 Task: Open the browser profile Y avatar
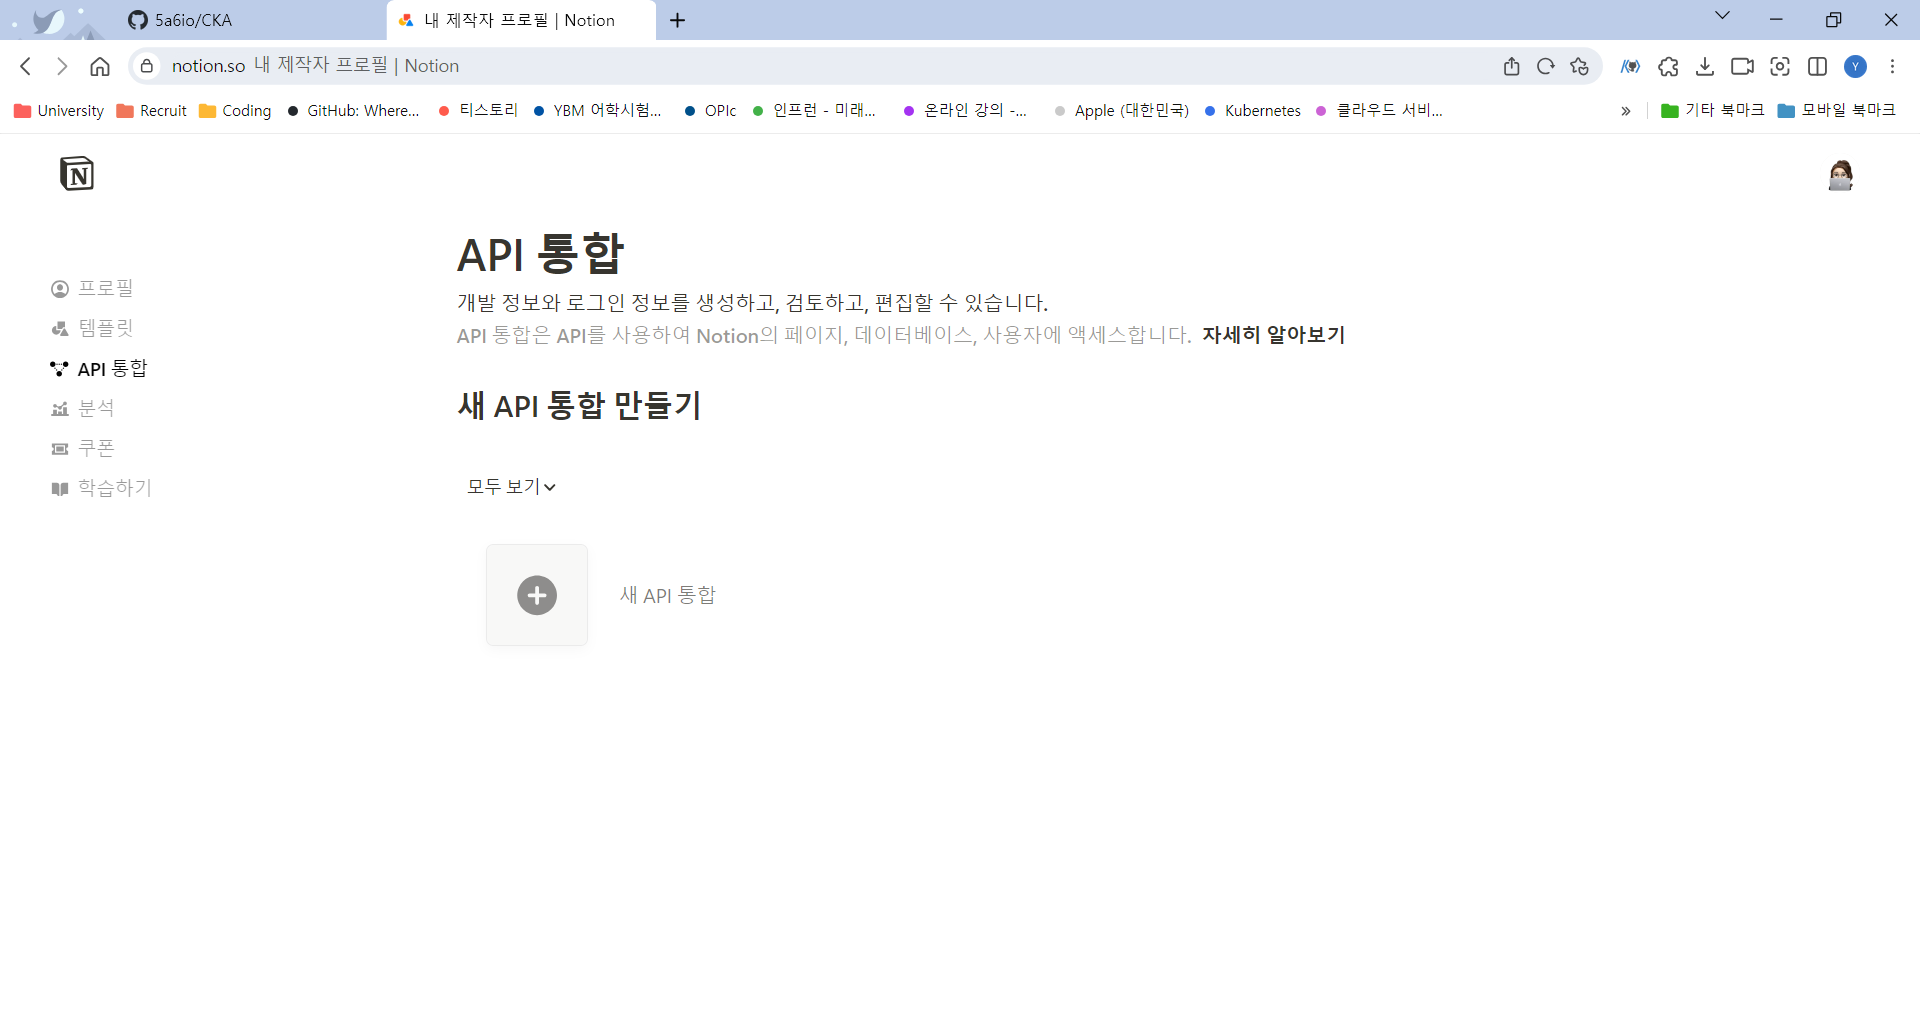pos(1856,66)
